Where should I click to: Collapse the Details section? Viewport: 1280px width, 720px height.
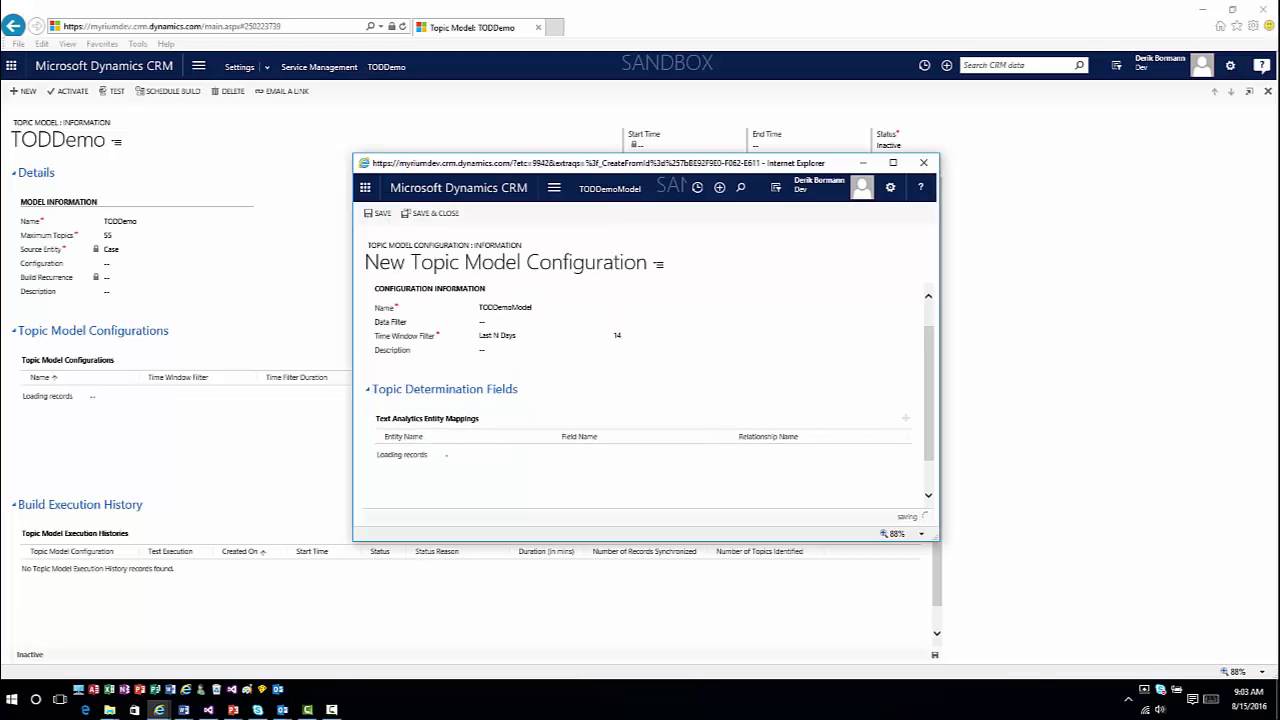pos(14,173)
